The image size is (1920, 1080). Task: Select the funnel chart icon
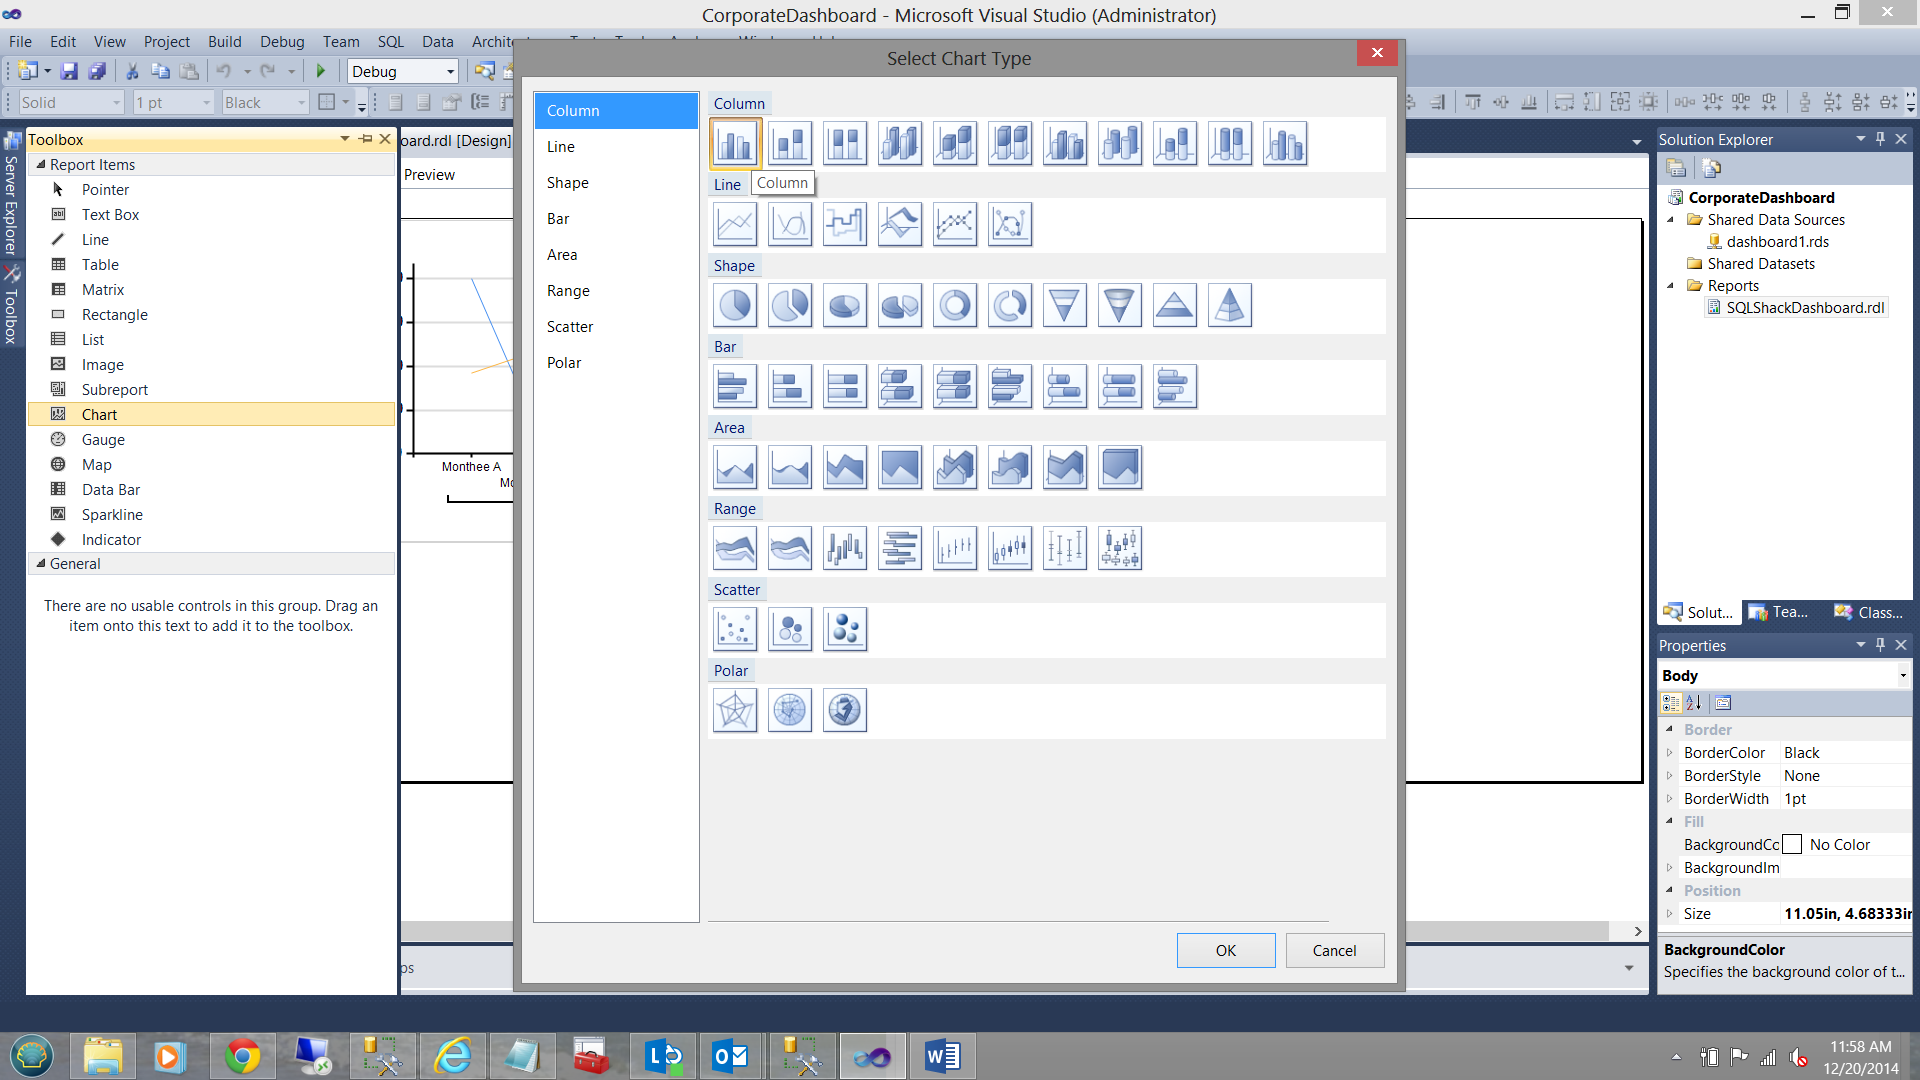(1065, 305)
